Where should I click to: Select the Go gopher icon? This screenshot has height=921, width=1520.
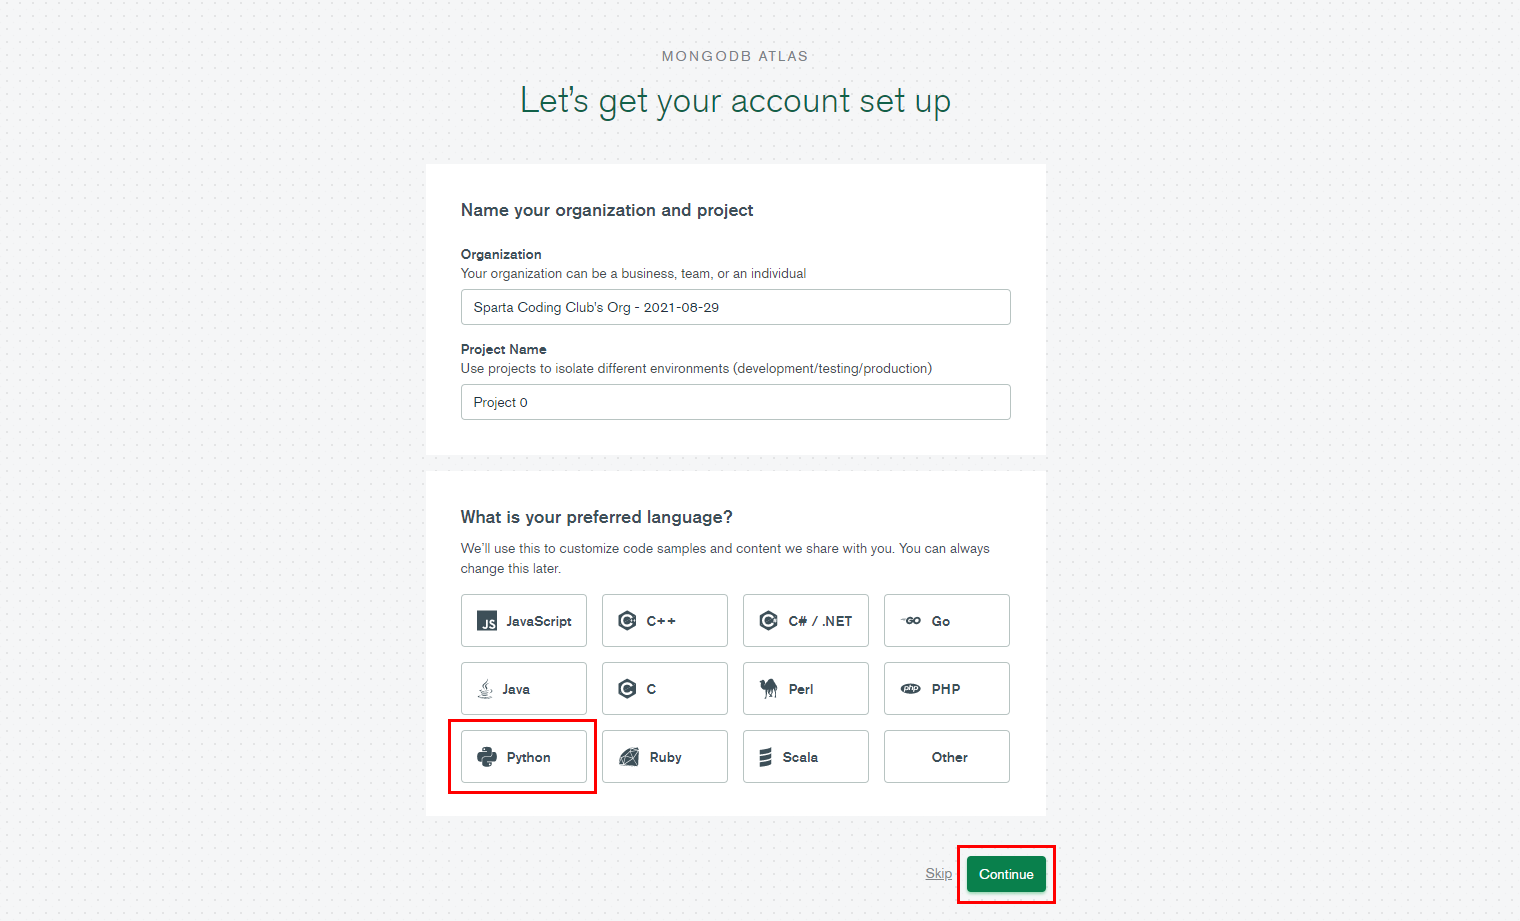click(912, 621)
